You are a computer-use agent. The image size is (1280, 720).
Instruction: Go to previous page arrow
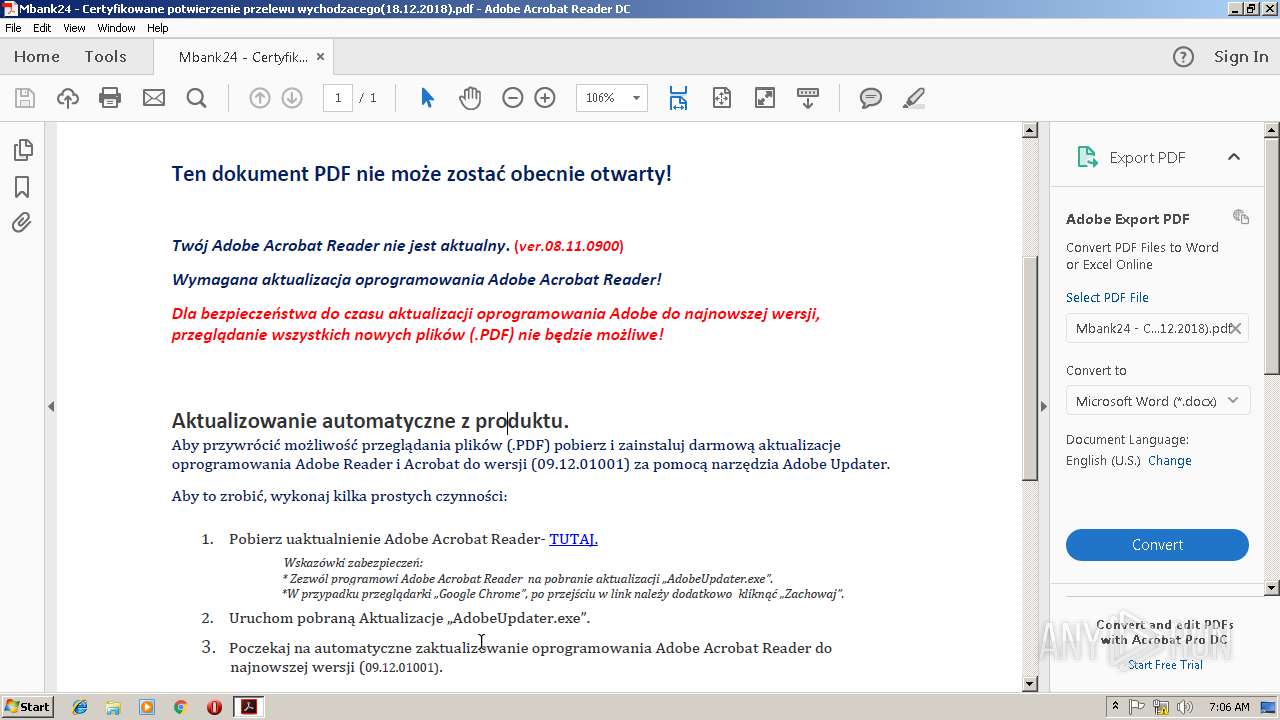pyautogui.click(x=260, y=98)
